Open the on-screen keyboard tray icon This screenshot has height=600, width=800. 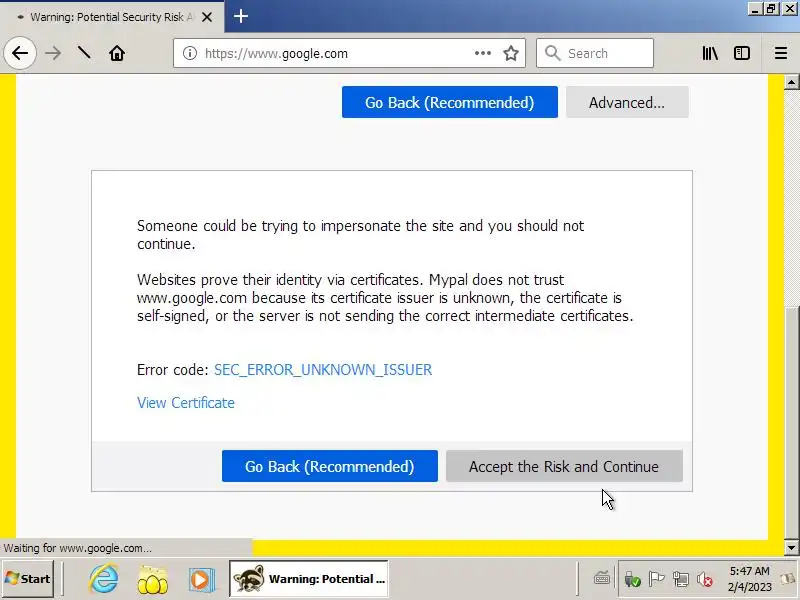(x=602, y=579)
